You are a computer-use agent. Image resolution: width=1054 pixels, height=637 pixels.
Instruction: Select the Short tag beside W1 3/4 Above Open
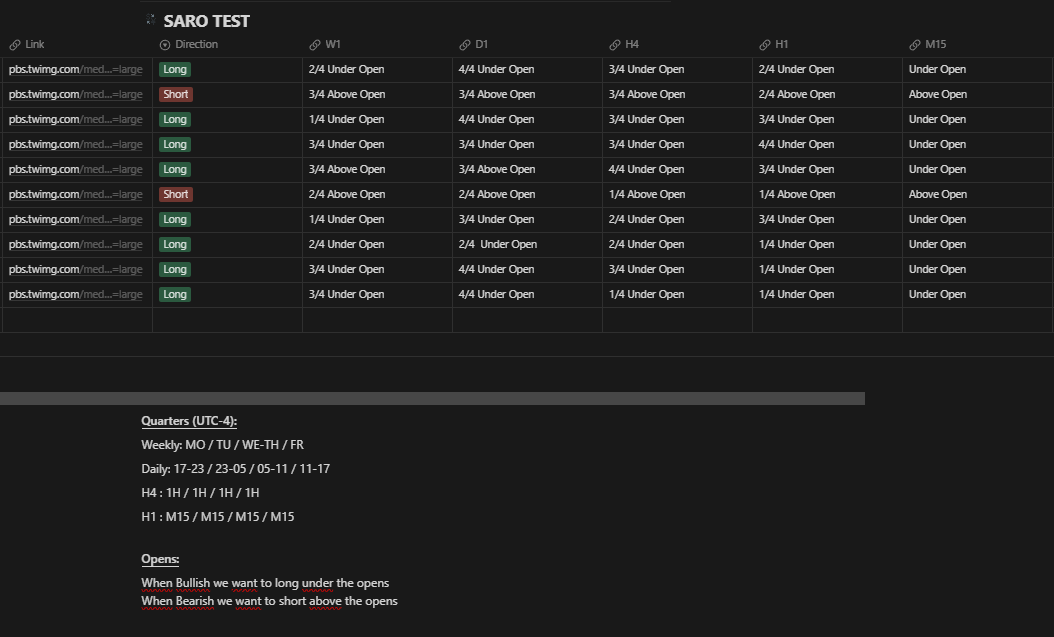(x=175, y=94)
